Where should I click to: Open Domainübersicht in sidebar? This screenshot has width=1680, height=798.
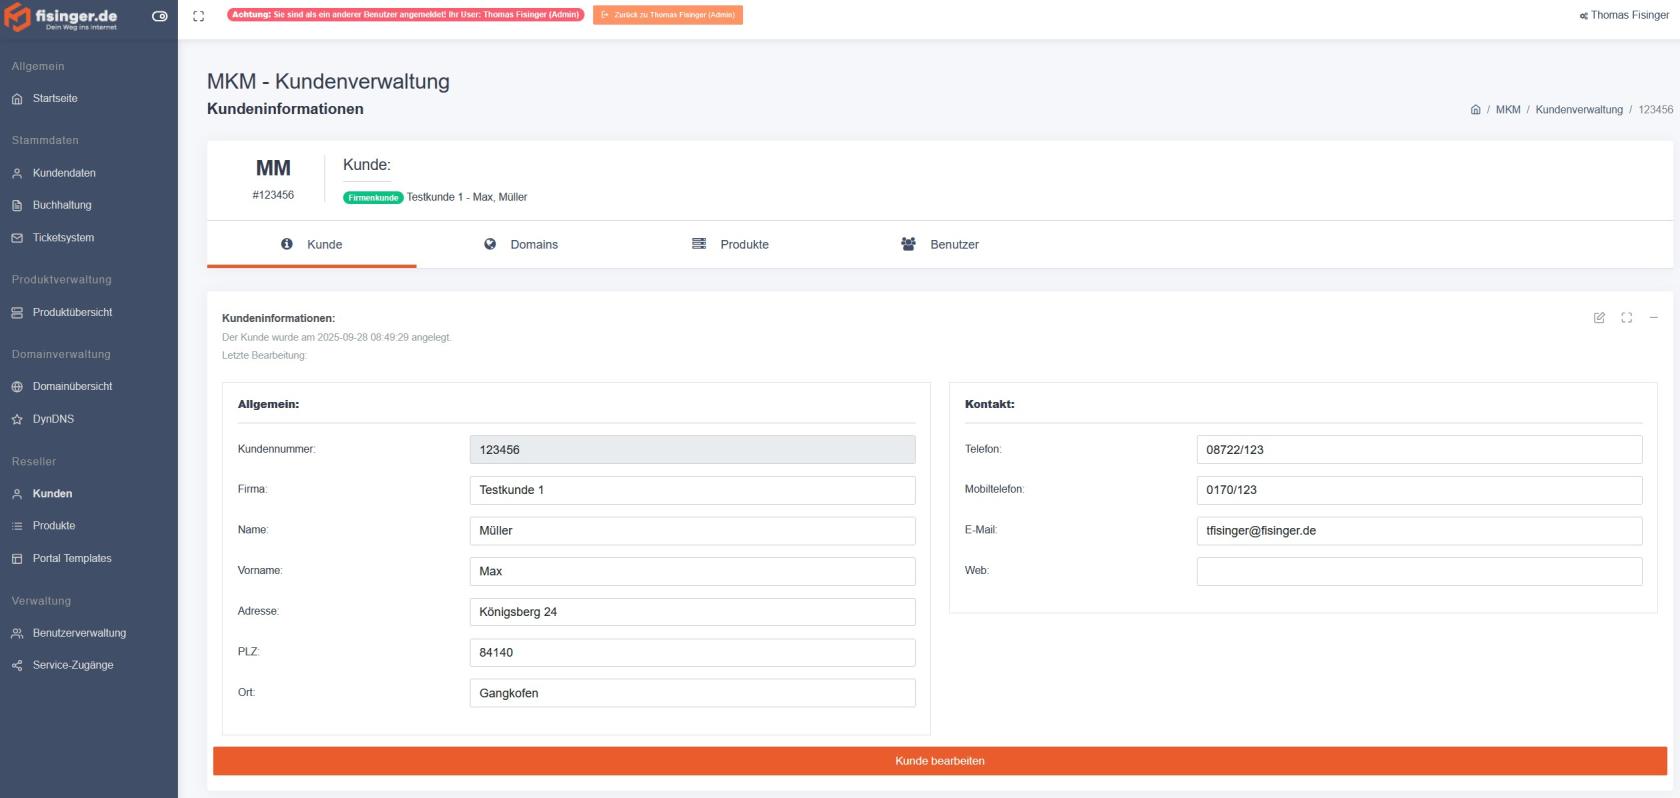point(72,386)
